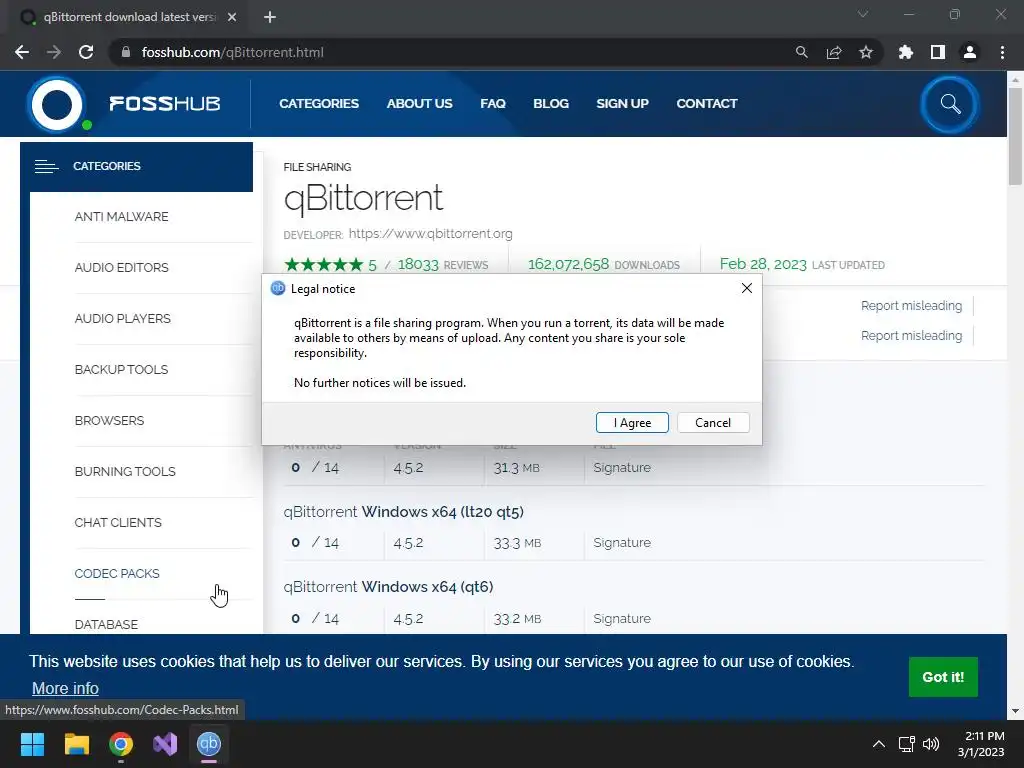Click the Fosshub round logo
This screenshot has width=1024, height=768.
pyautogui.click(x=57, y=104)
